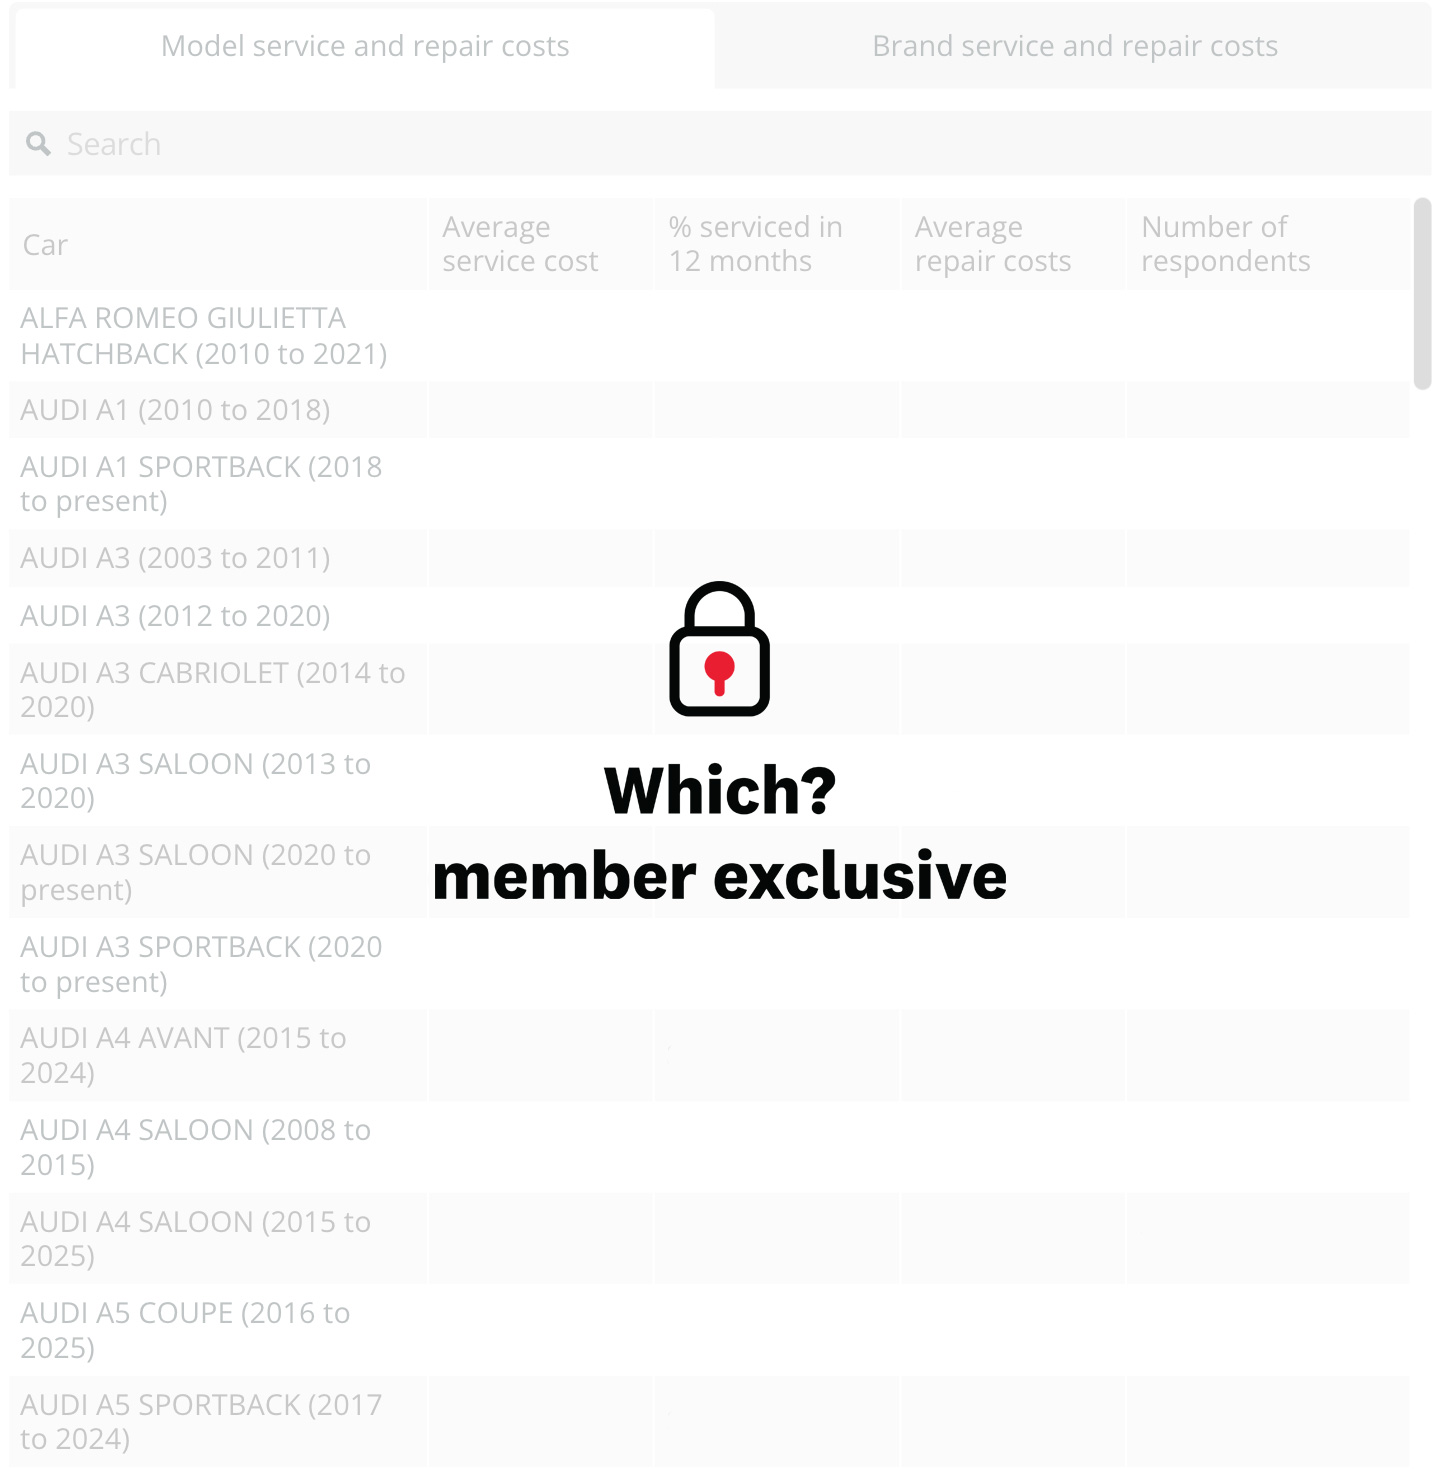Sort by Average service cost column
Viewport: 1441px width, 1480px height.
point(520,244)
